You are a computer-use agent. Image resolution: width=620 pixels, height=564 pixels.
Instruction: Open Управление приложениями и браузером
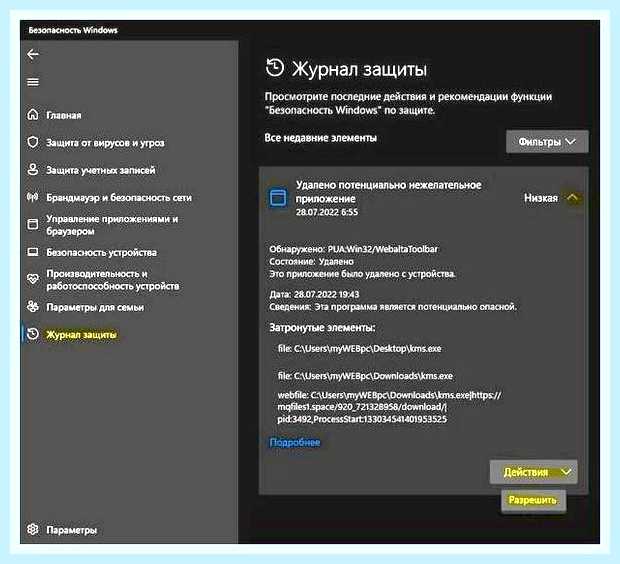(x=112, y=225)
